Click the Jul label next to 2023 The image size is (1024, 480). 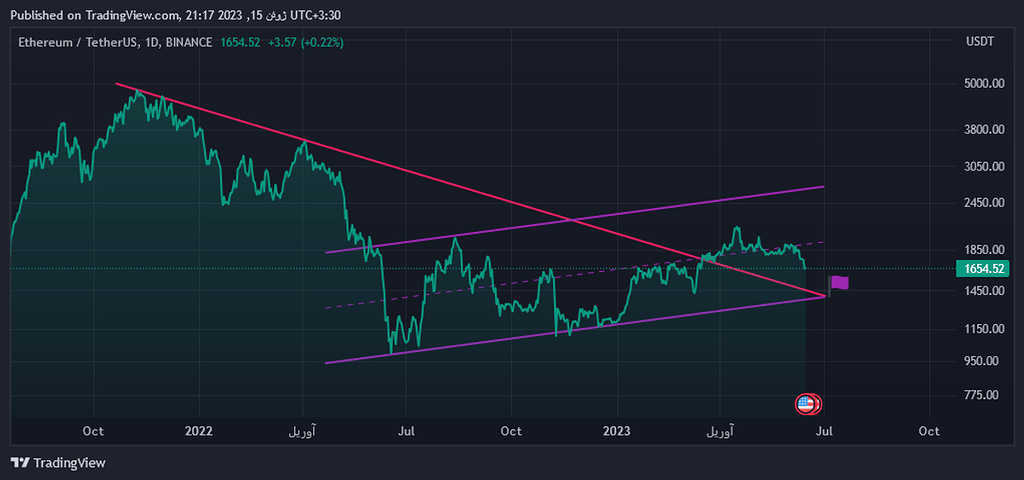[825, 432]
